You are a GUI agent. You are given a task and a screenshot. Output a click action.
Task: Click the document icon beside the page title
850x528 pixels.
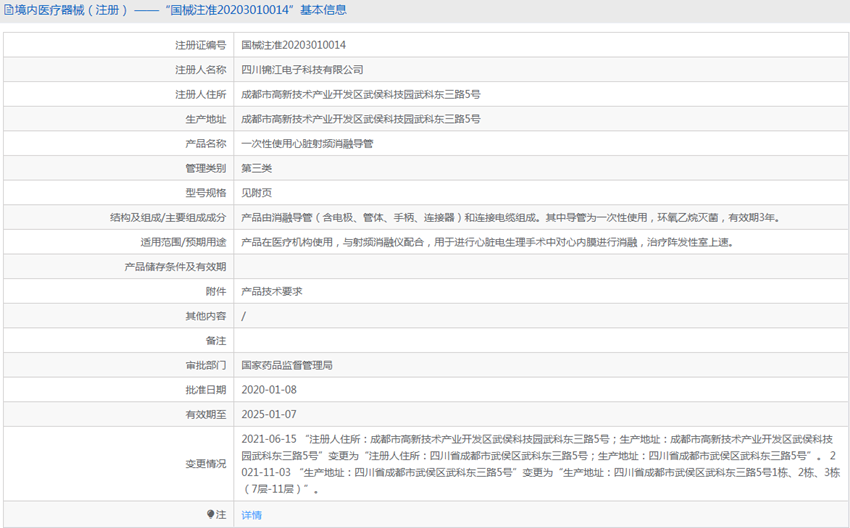(9, 10)
